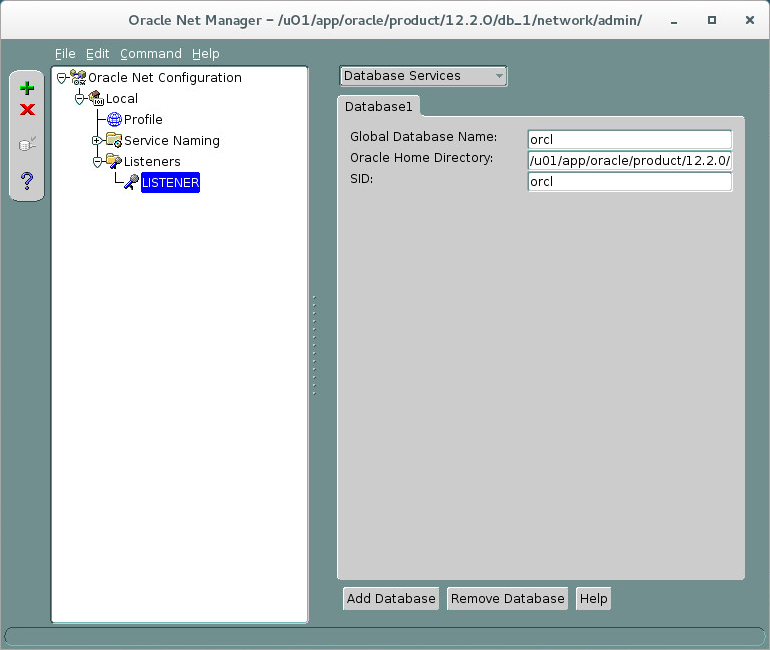Click the LISTENER item icon
Image resolution: width=770 pixels, height=650 pixels.
tap(131, 182)
